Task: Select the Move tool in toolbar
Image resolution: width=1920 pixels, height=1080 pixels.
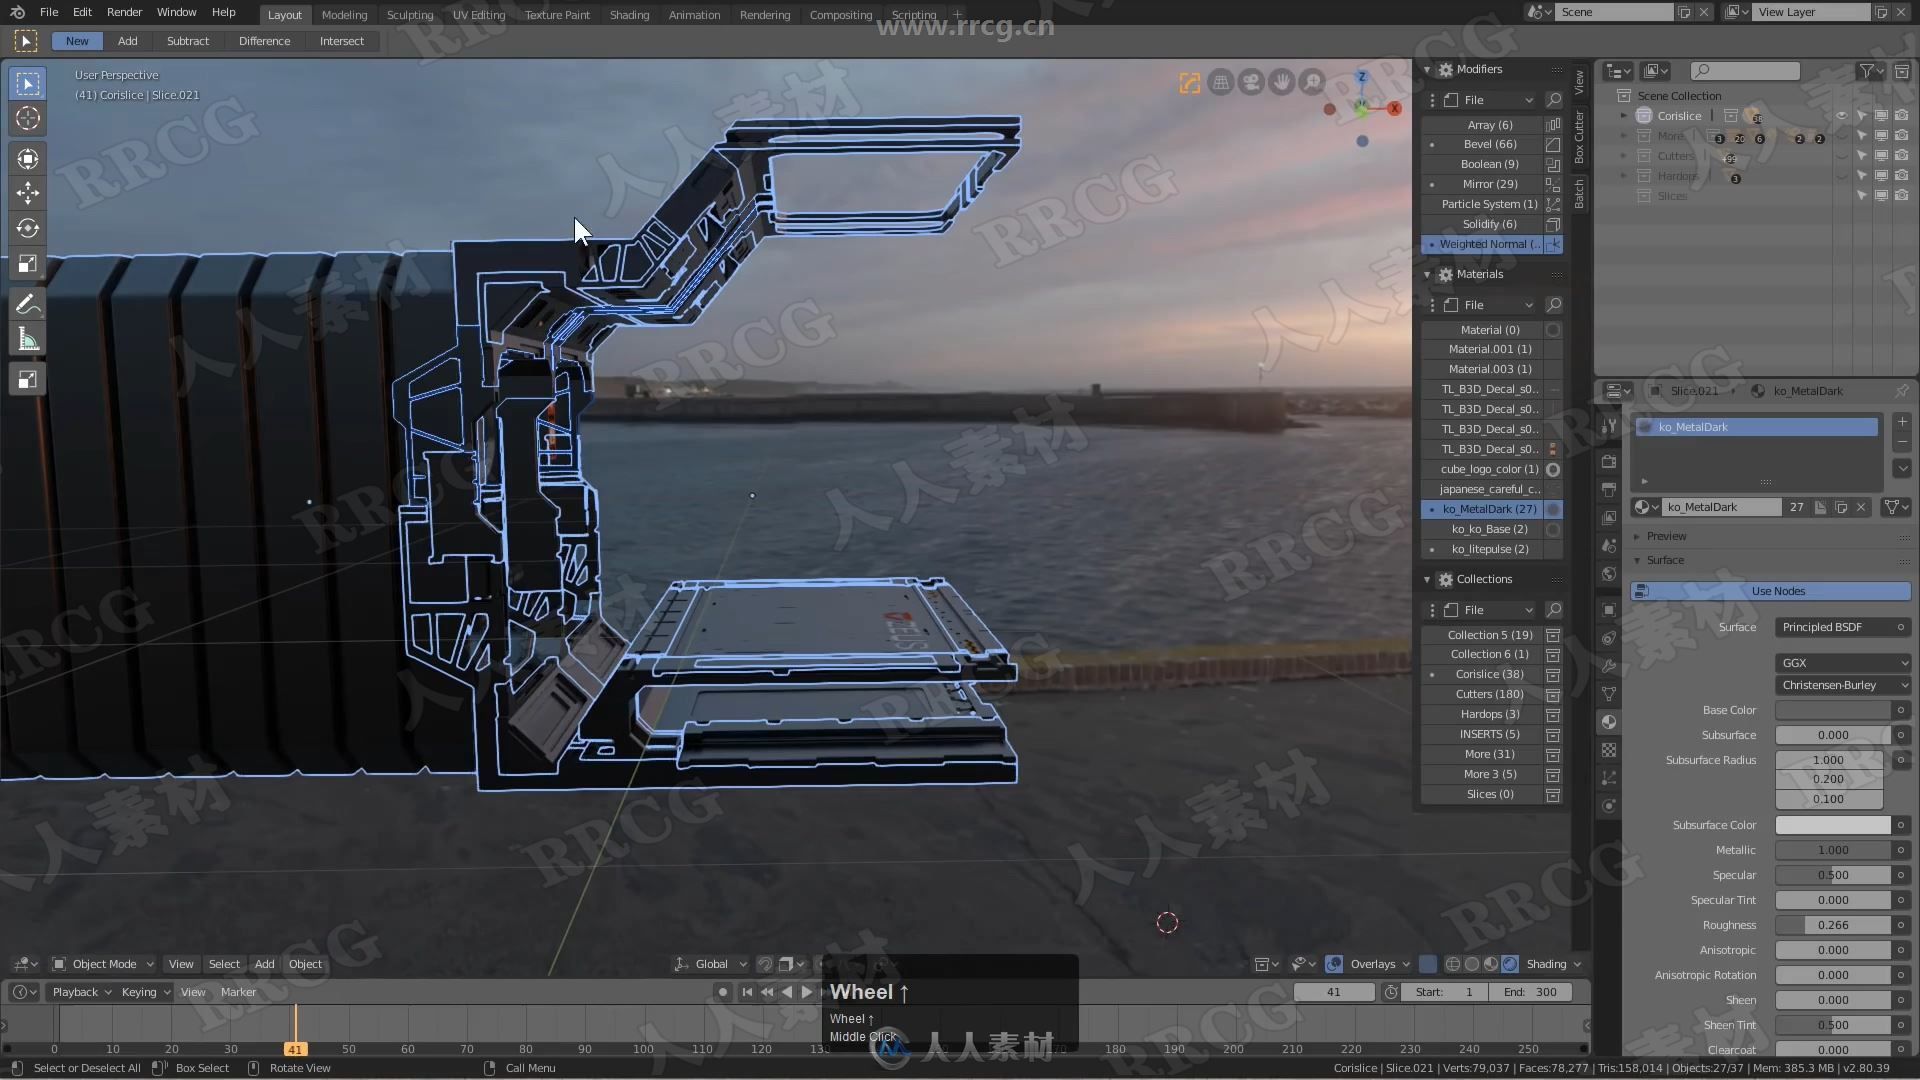Action: coord(28,191)
